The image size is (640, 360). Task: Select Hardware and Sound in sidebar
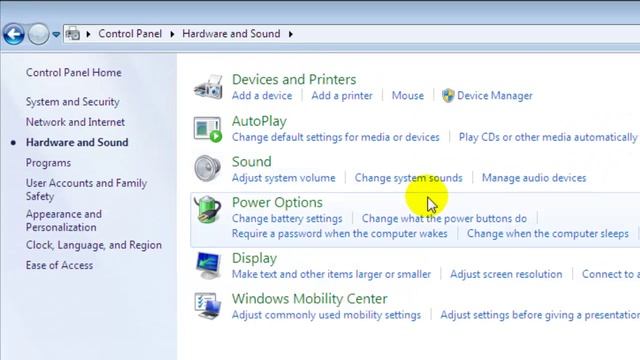(x=77, y=142)
